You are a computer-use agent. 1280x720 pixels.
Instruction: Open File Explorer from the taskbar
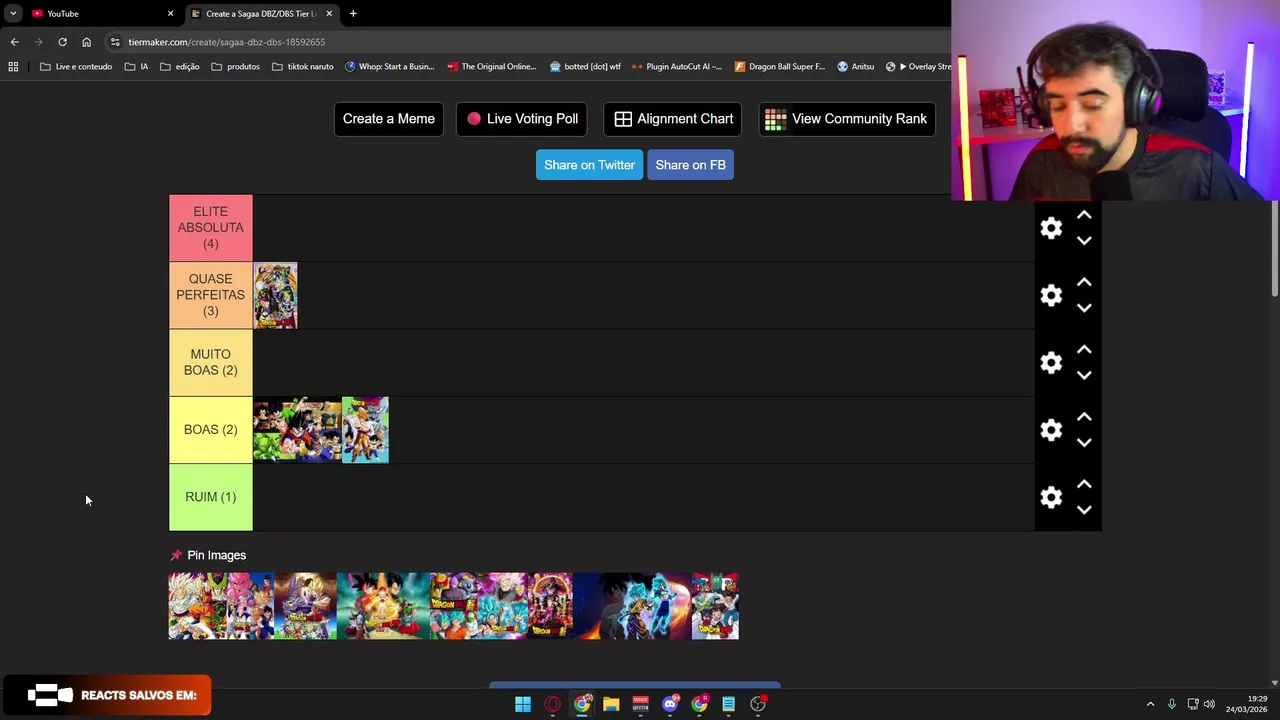pos(611,704)
